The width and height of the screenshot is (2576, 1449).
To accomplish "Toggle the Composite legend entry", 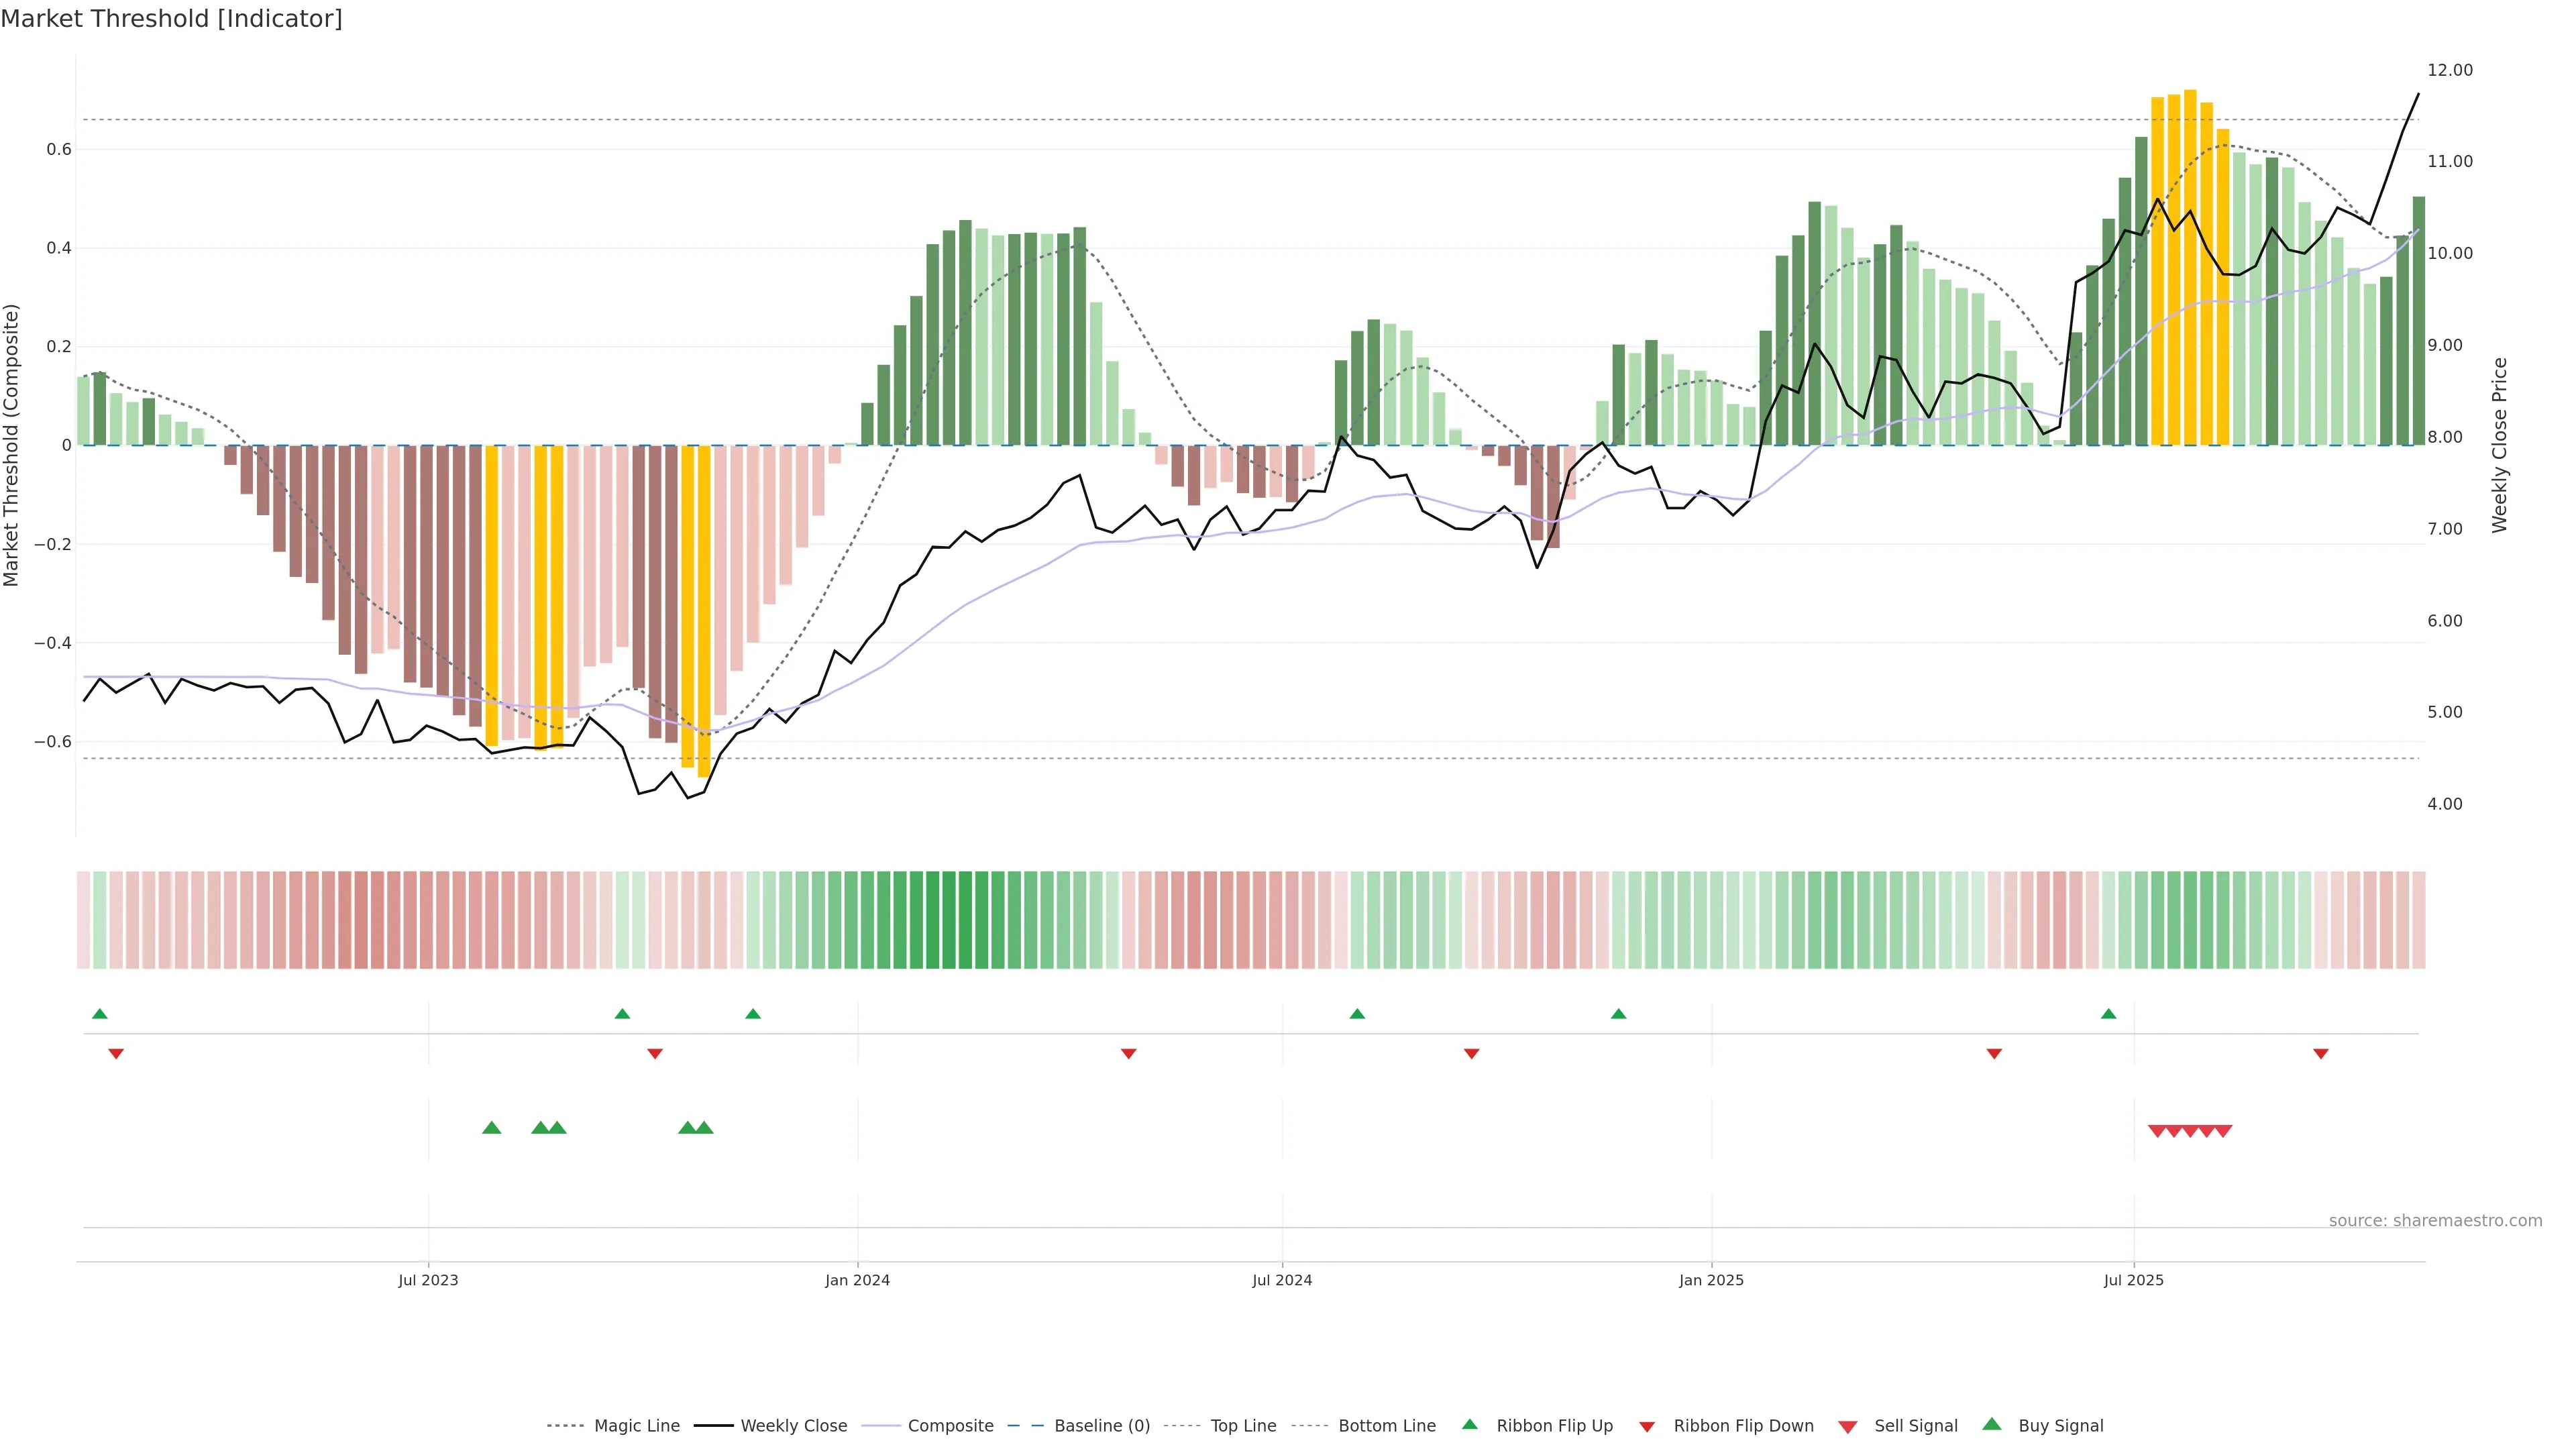I will [950, 1426].
